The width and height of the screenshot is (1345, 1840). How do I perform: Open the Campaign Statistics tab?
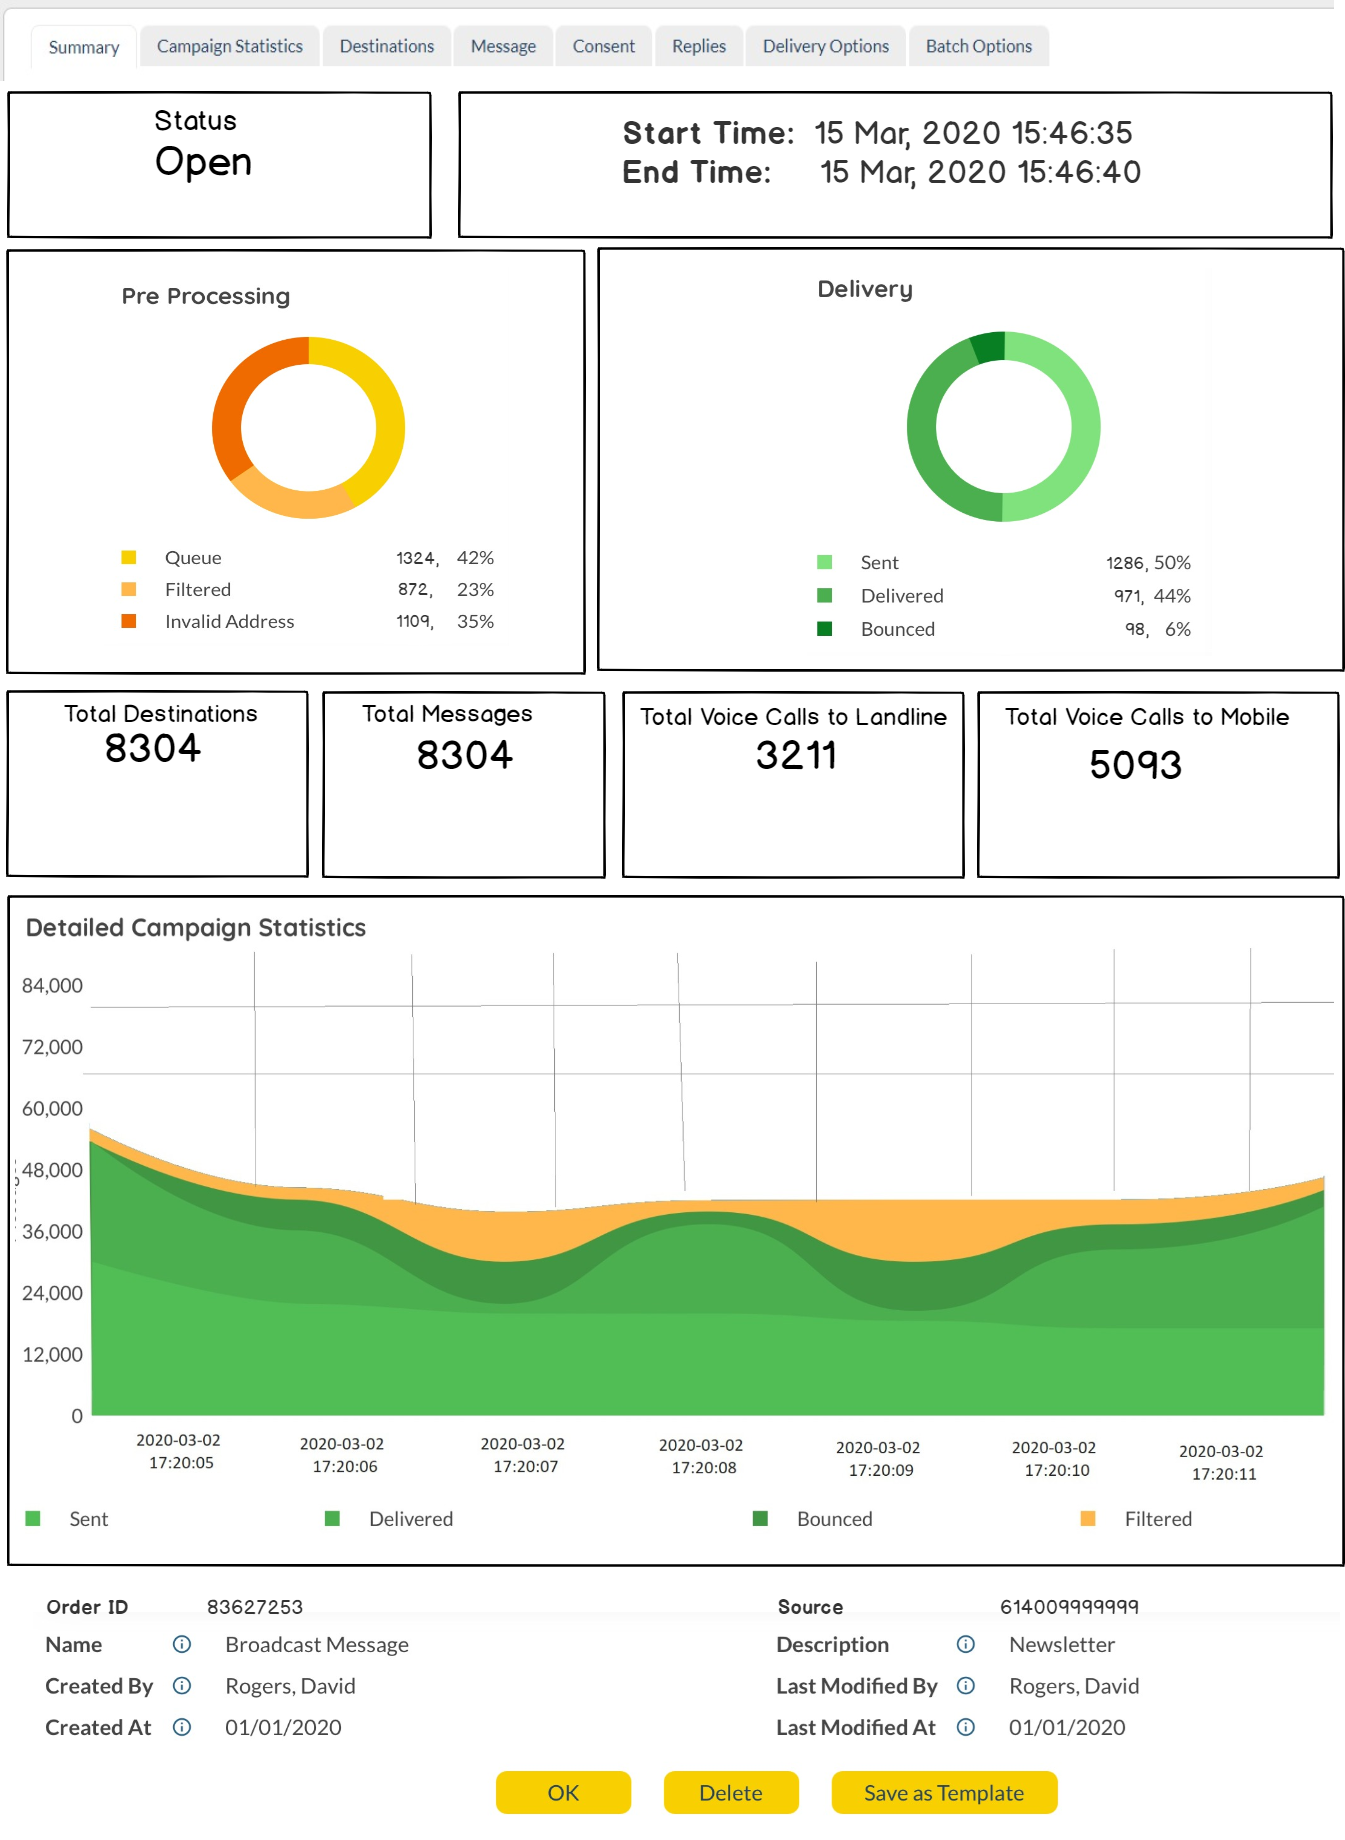(x=229, y=46)
